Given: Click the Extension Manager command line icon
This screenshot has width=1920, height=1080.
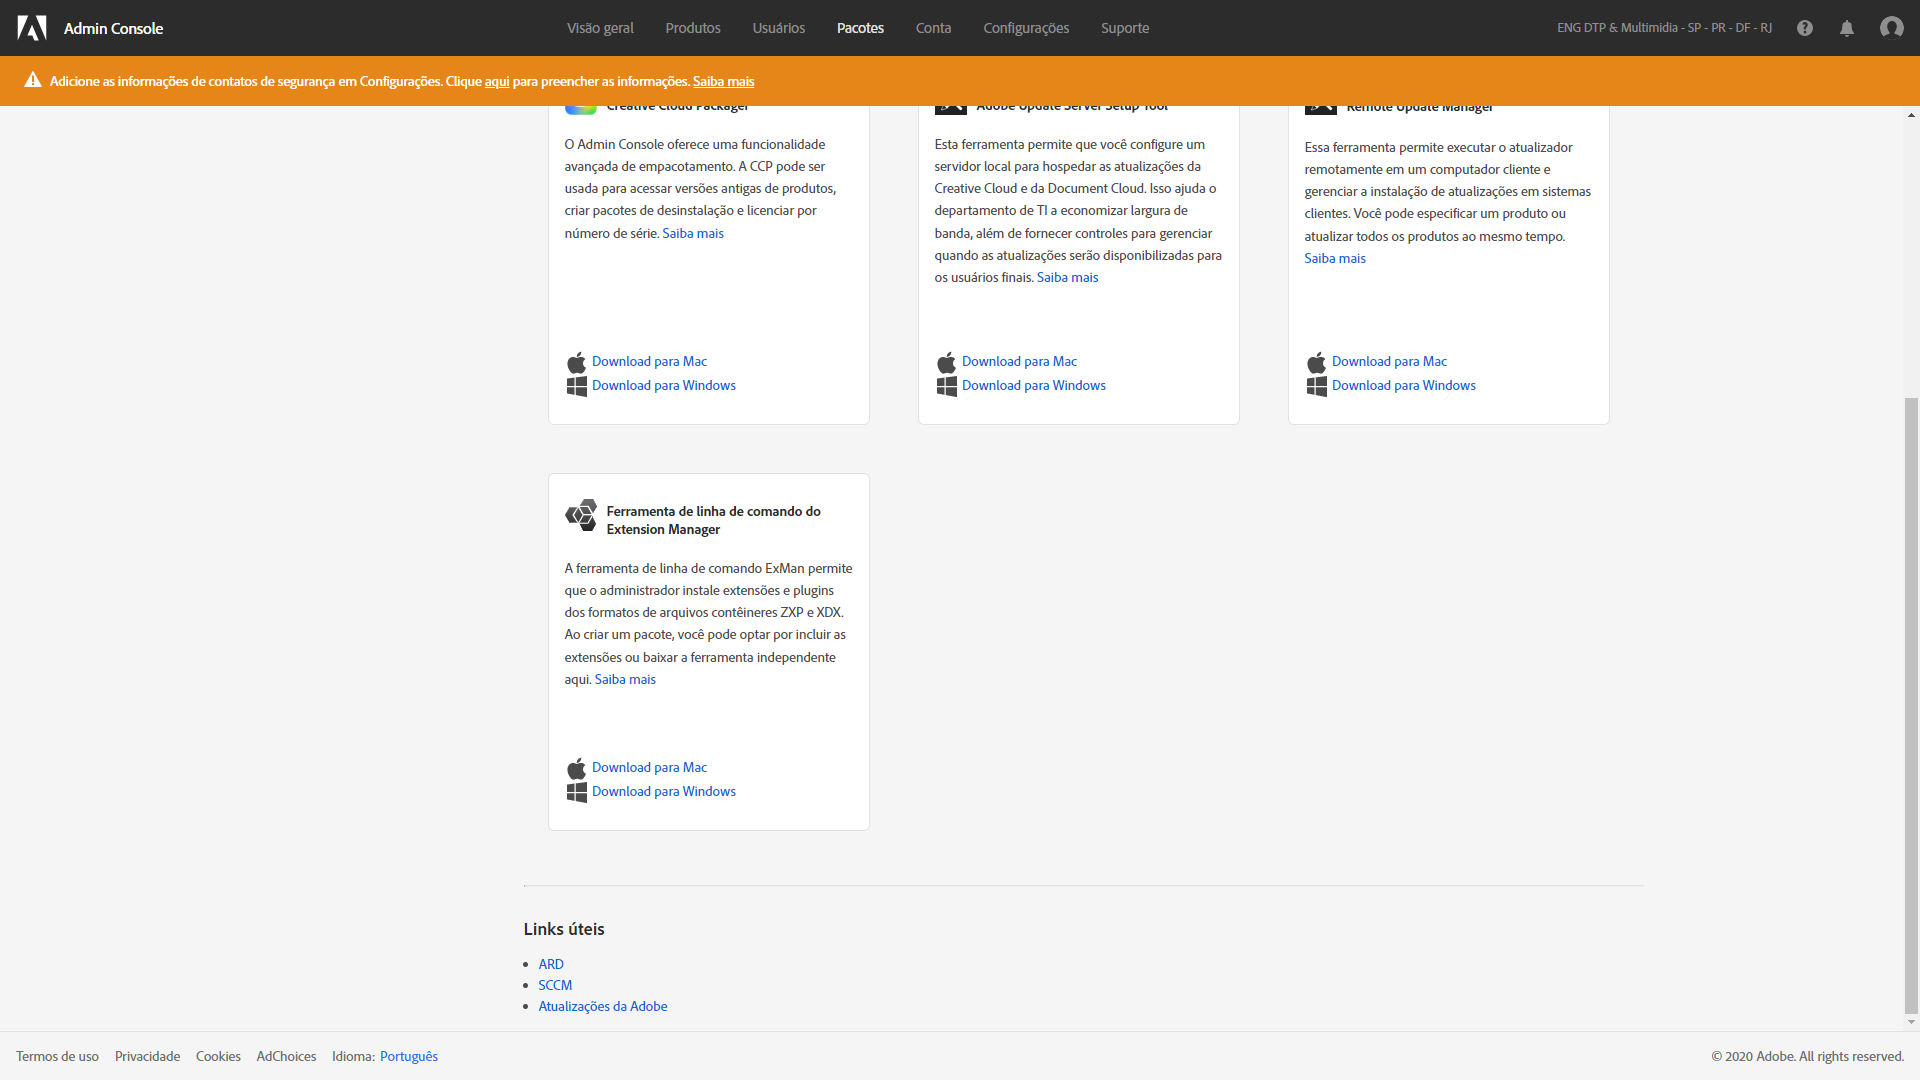Looking at the screenshot, I should (582, 516).
